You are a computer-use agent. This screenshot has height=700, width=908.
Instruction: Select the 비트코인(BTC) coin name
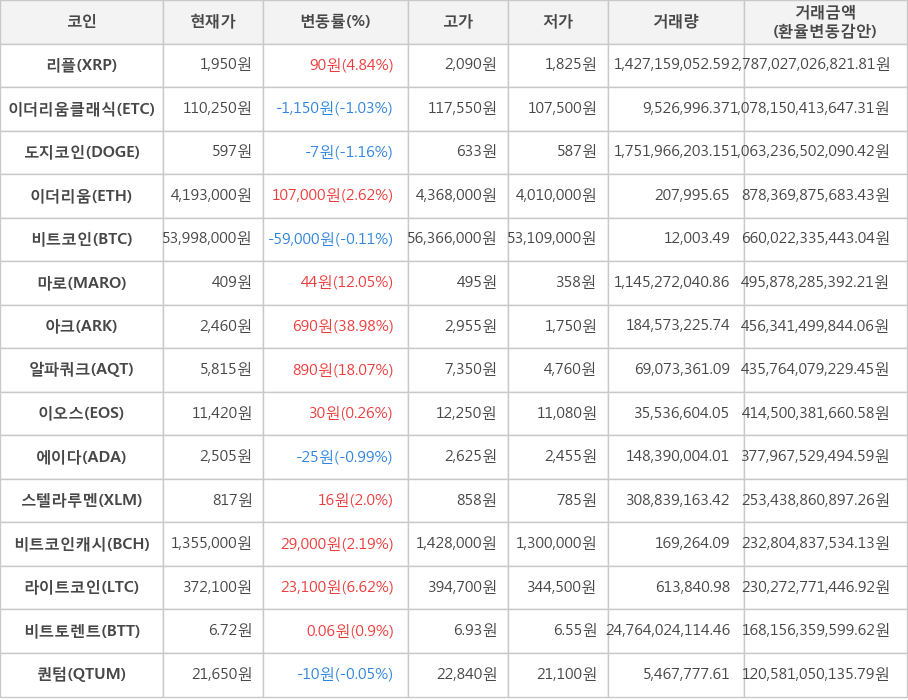click(x=82, y=239)
